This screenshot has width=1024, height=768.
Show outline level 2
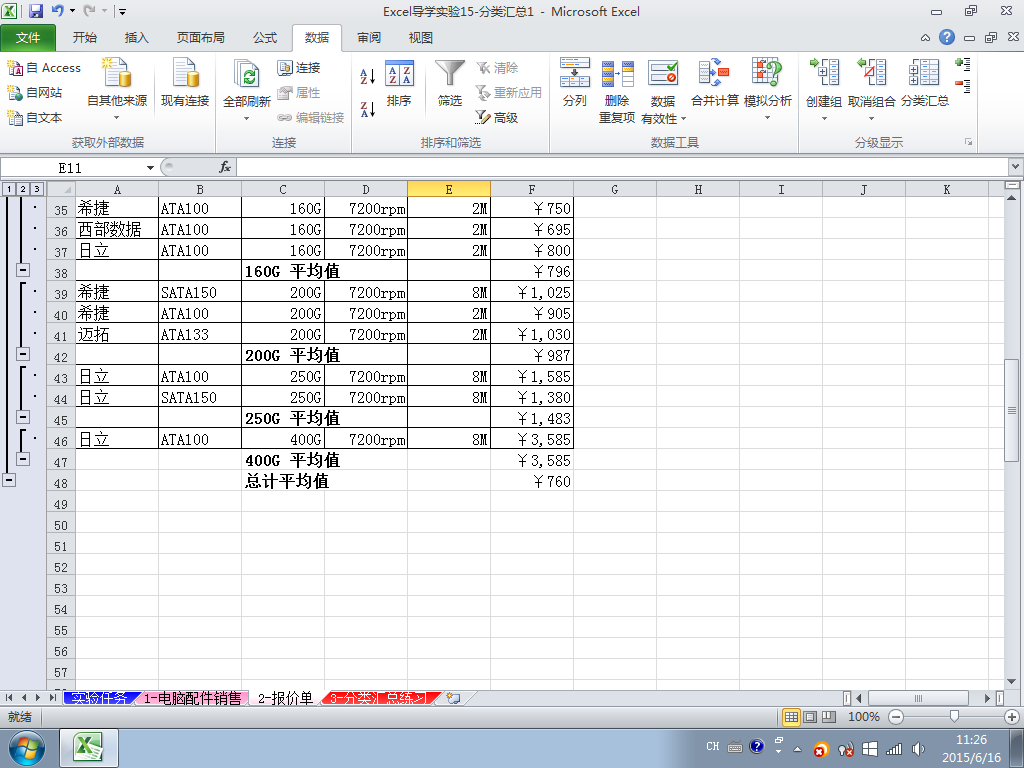click(23, 189)
